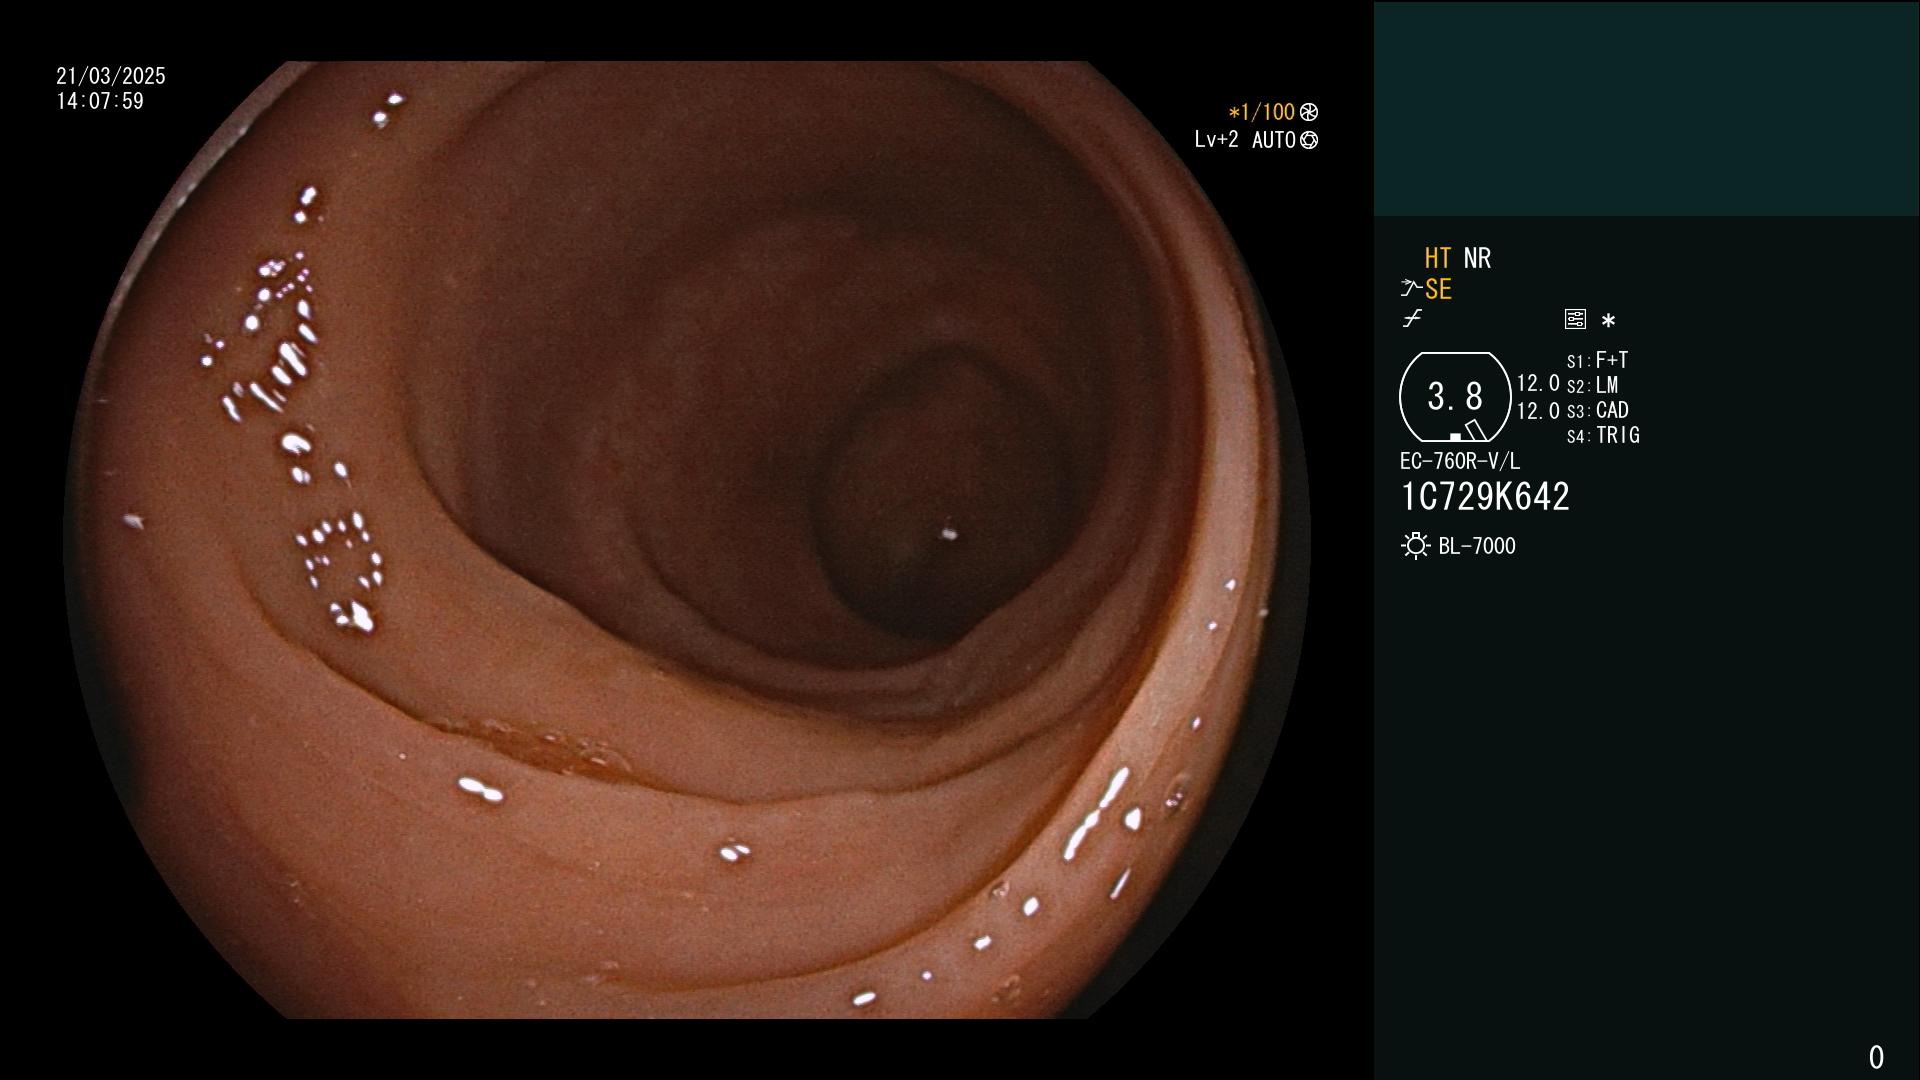Click the structure emphasis curve icon next to SE
Screen dimensions: 1920x1080
[1410, 289]
